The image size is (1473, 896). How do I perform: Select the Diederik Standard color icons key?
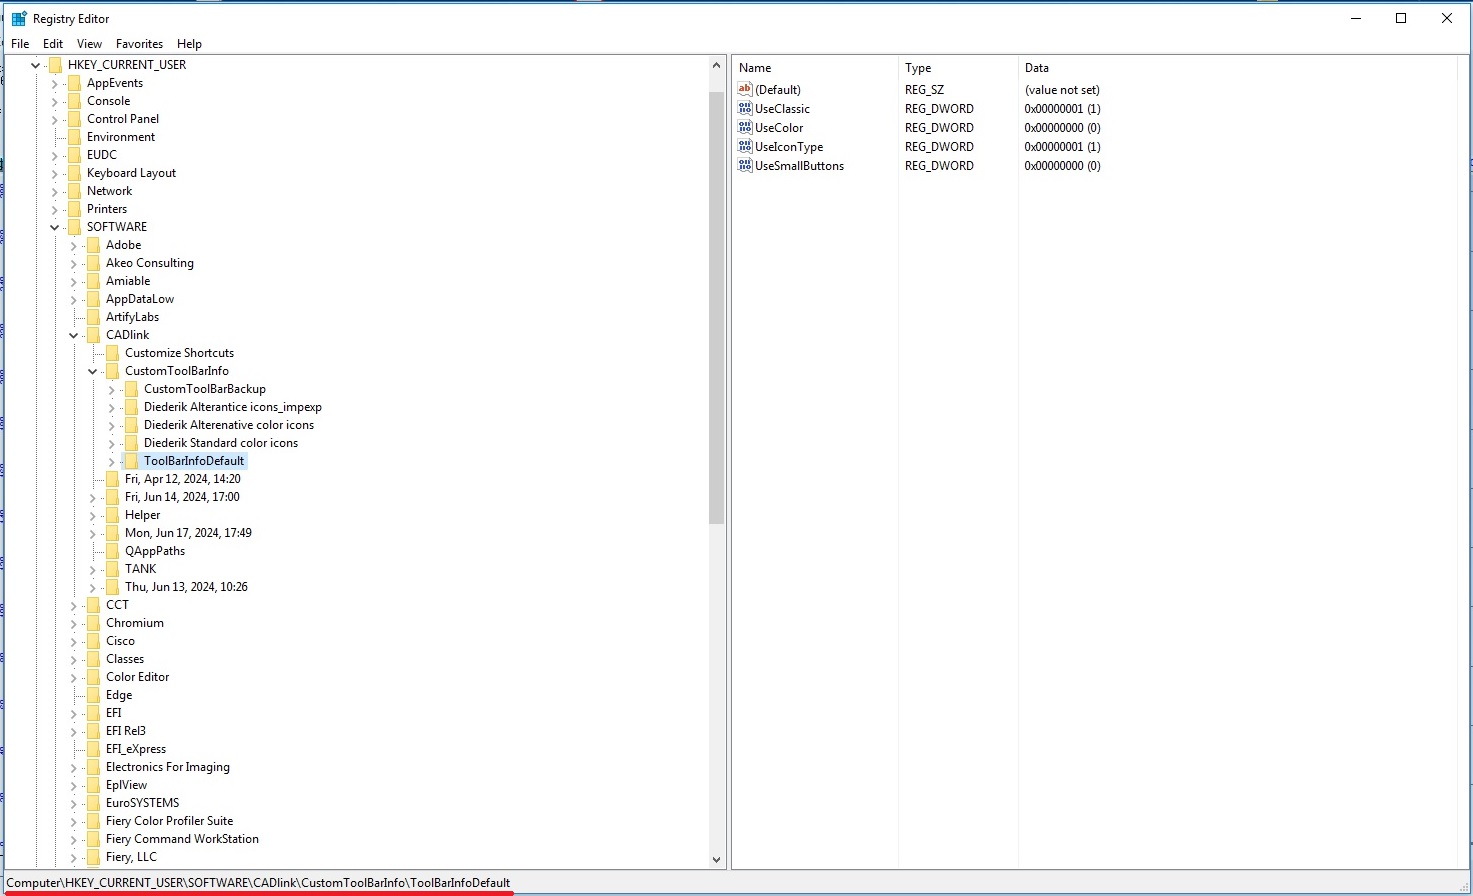click(221, 443)
